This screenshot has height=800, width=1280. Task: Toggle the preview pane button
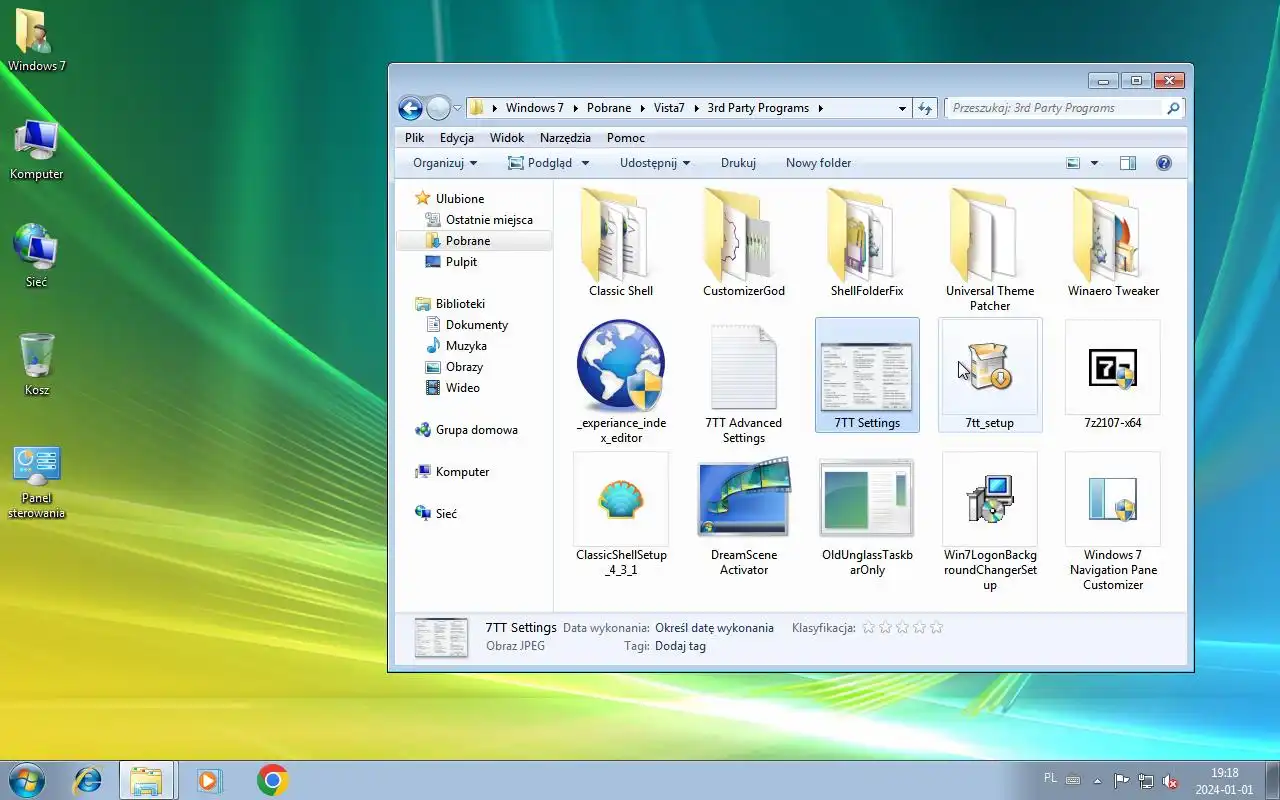click(x=1128, y=163)
